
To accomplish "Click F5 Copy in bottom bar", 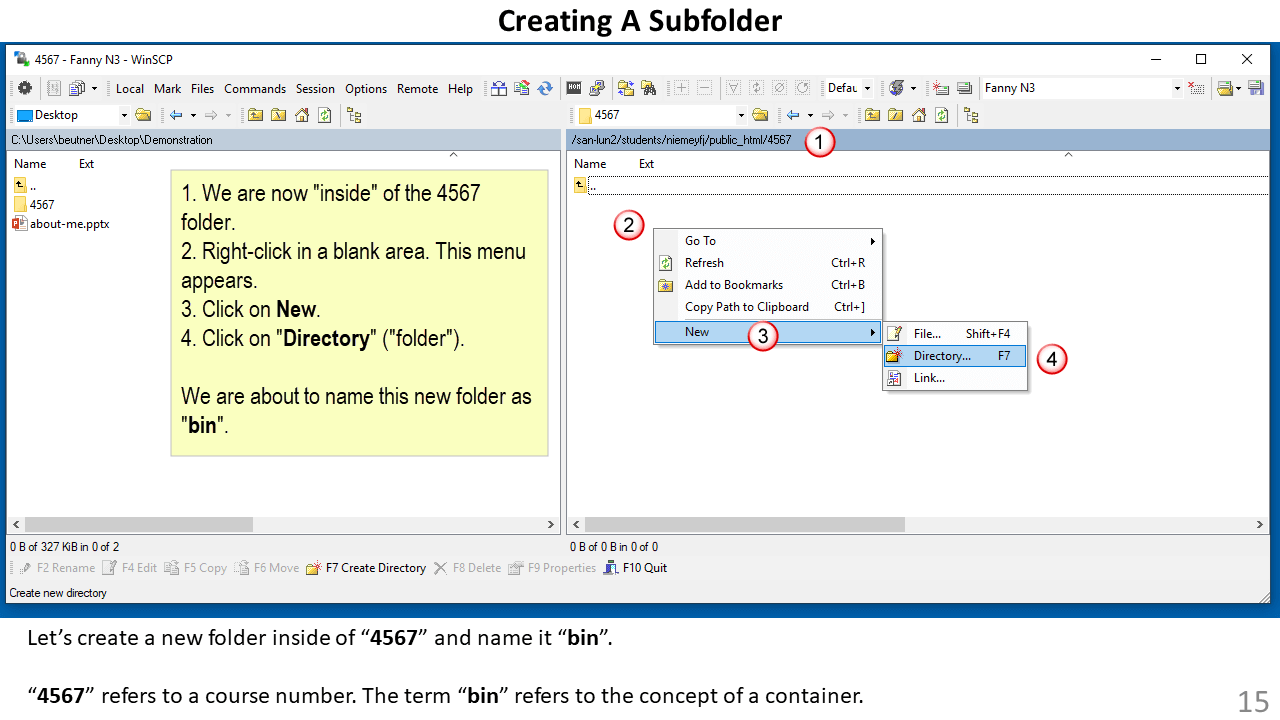I will coord(196,568).
